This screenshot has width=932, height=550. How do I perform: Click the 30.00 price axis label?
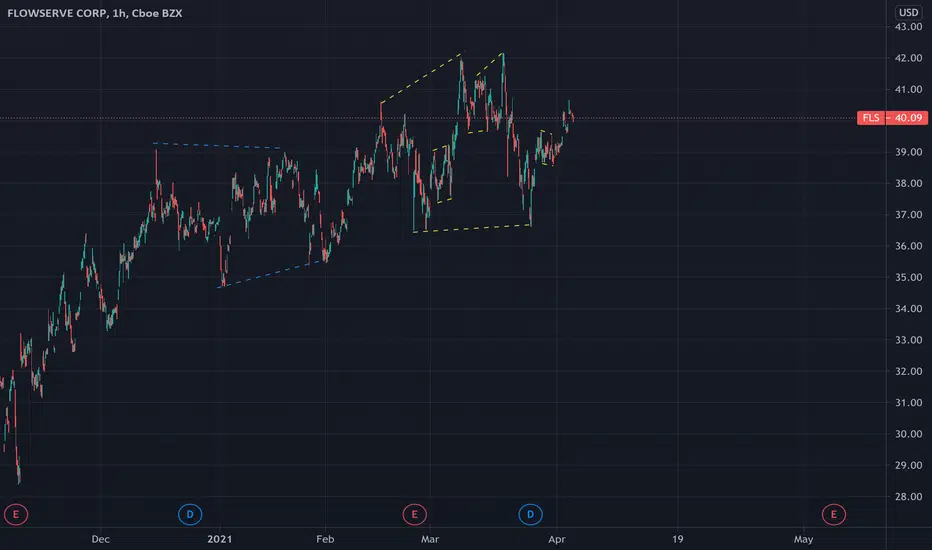coord(908,434)
